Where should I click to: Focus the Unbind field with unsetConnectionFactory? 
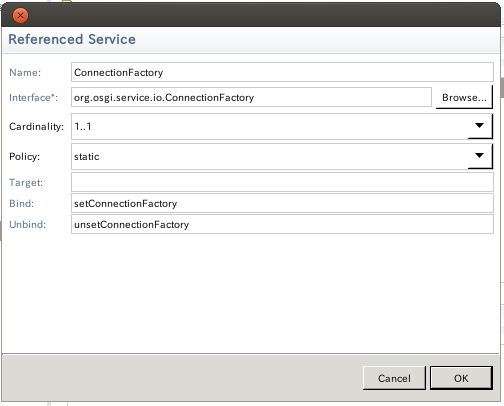point(282,224)
